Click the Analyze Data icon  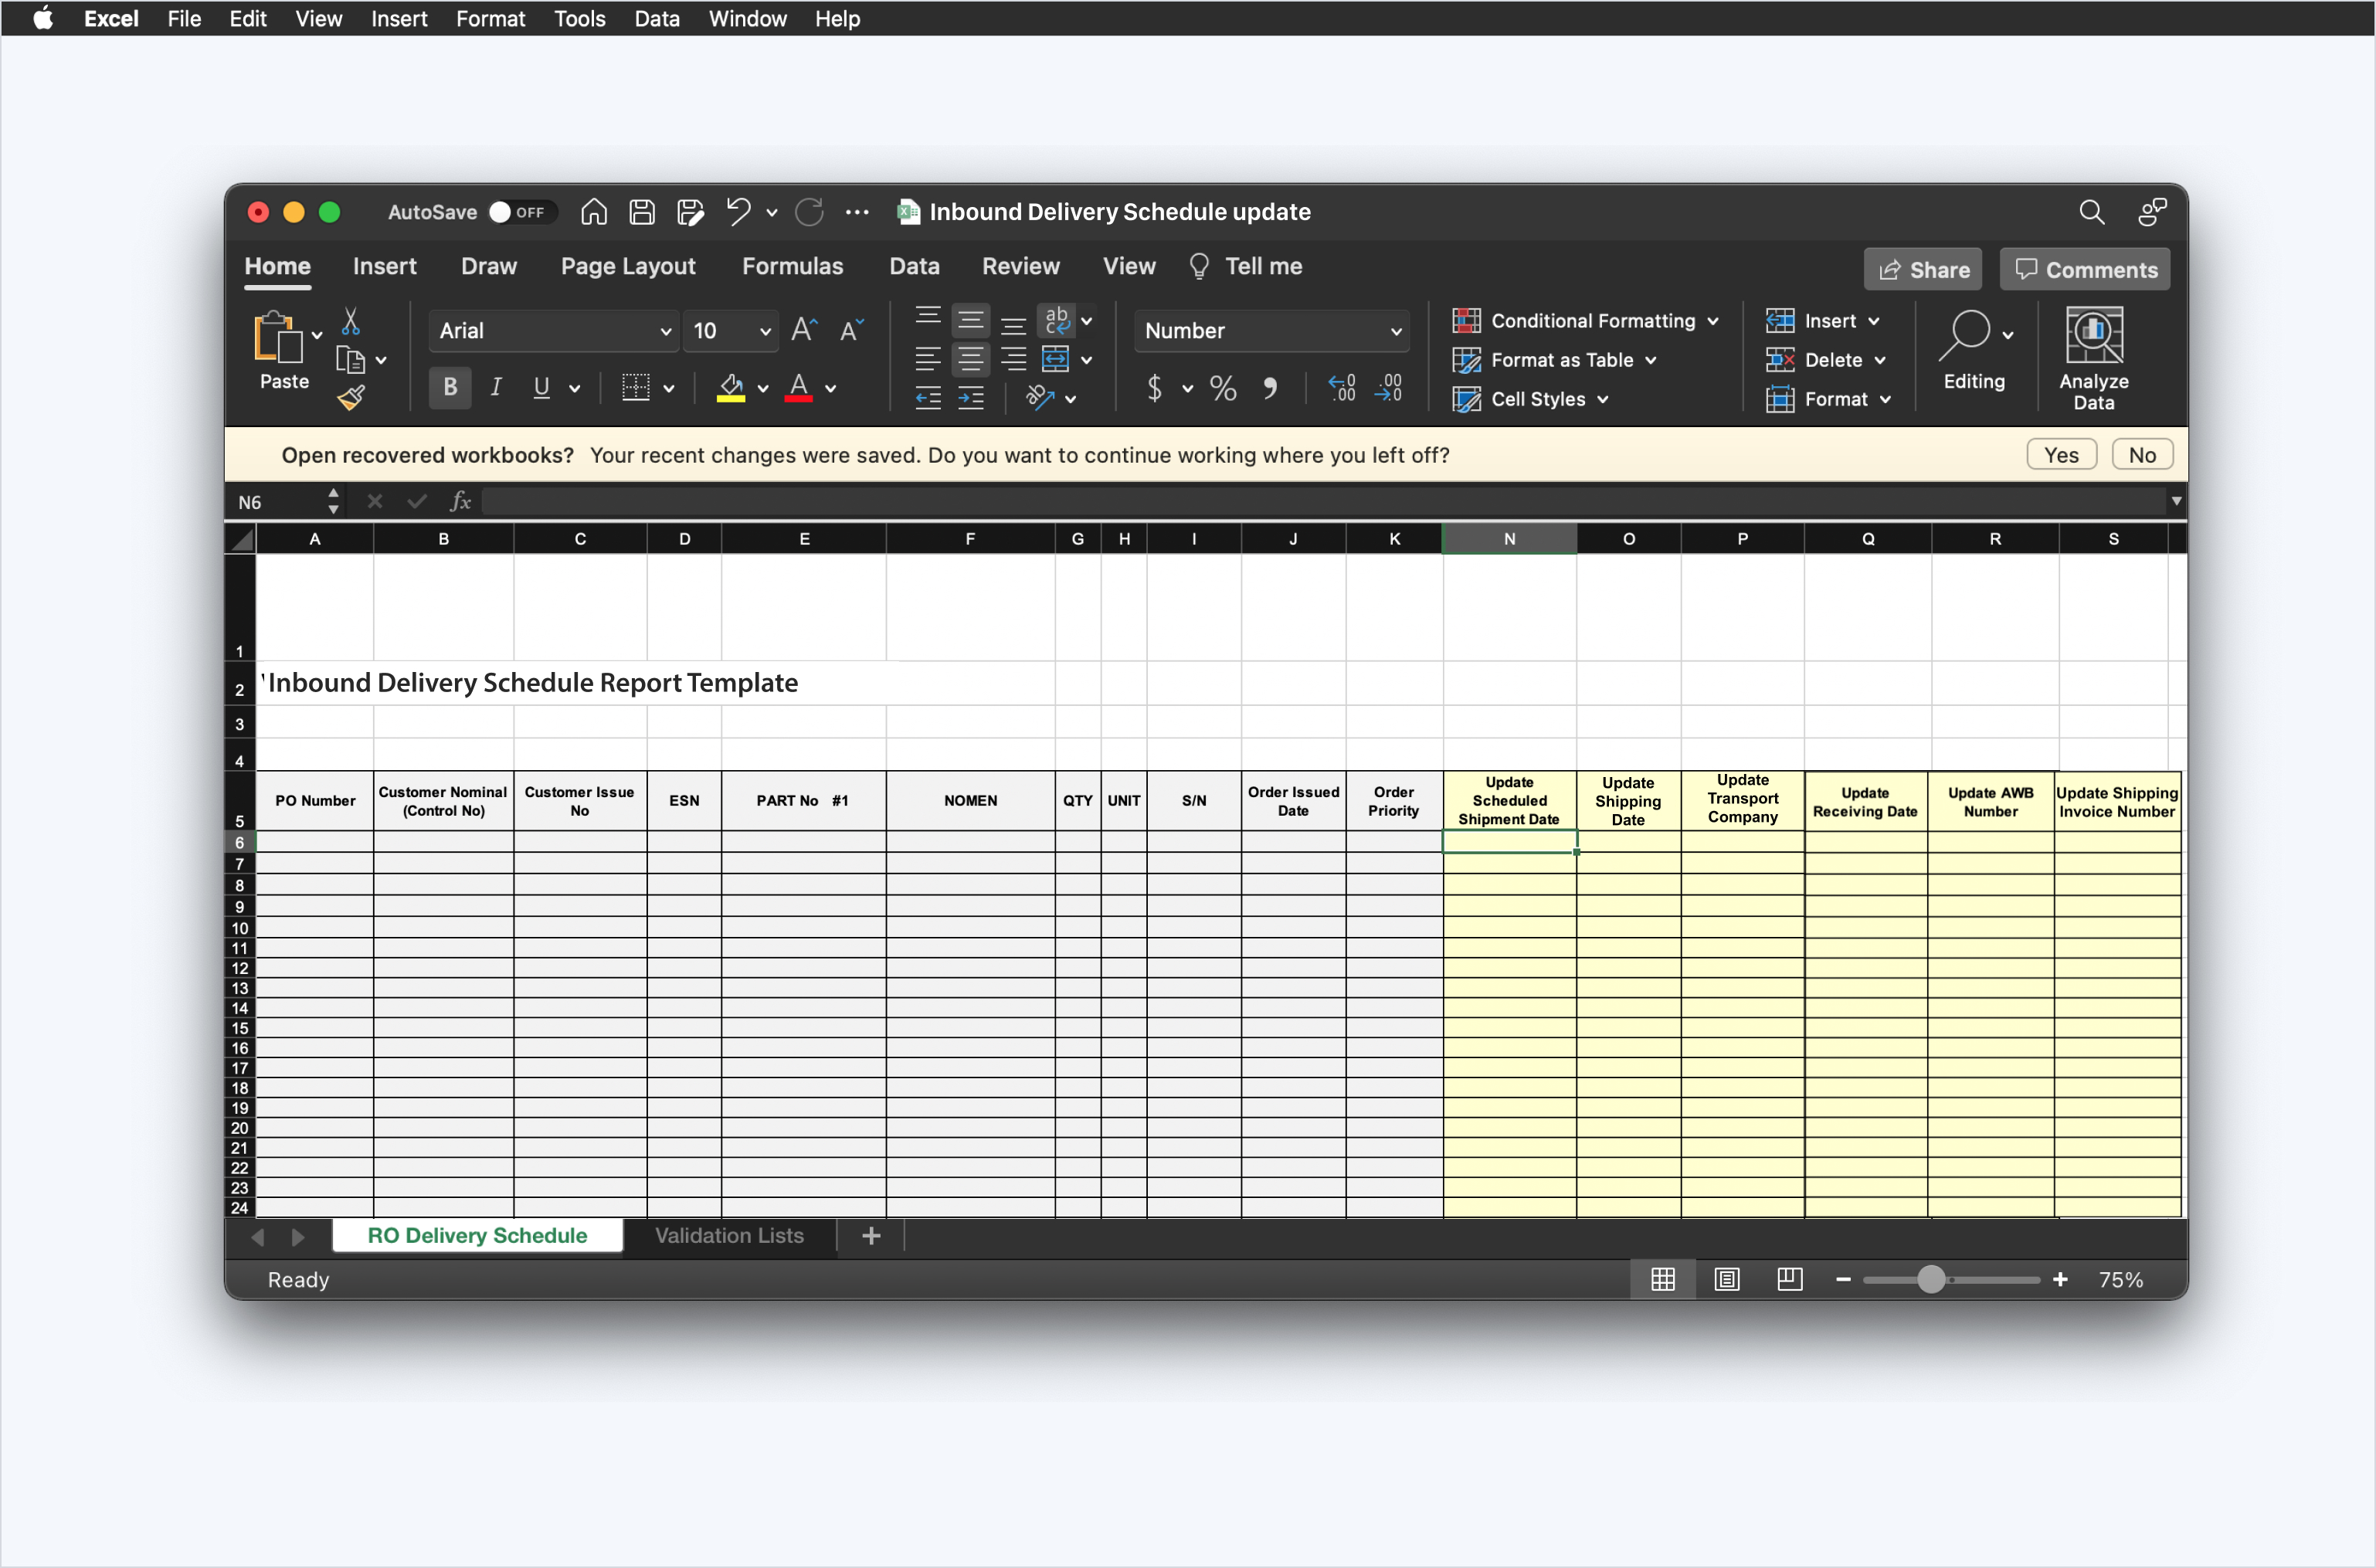(x=2093, y=336)
